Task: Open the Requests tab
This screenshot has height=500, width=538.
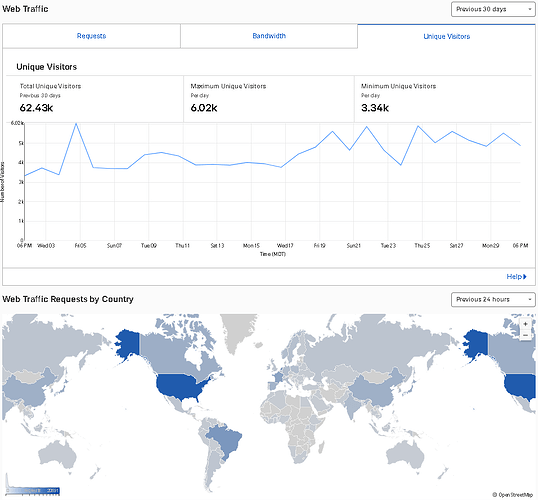Action: click(x=91, y=36)
